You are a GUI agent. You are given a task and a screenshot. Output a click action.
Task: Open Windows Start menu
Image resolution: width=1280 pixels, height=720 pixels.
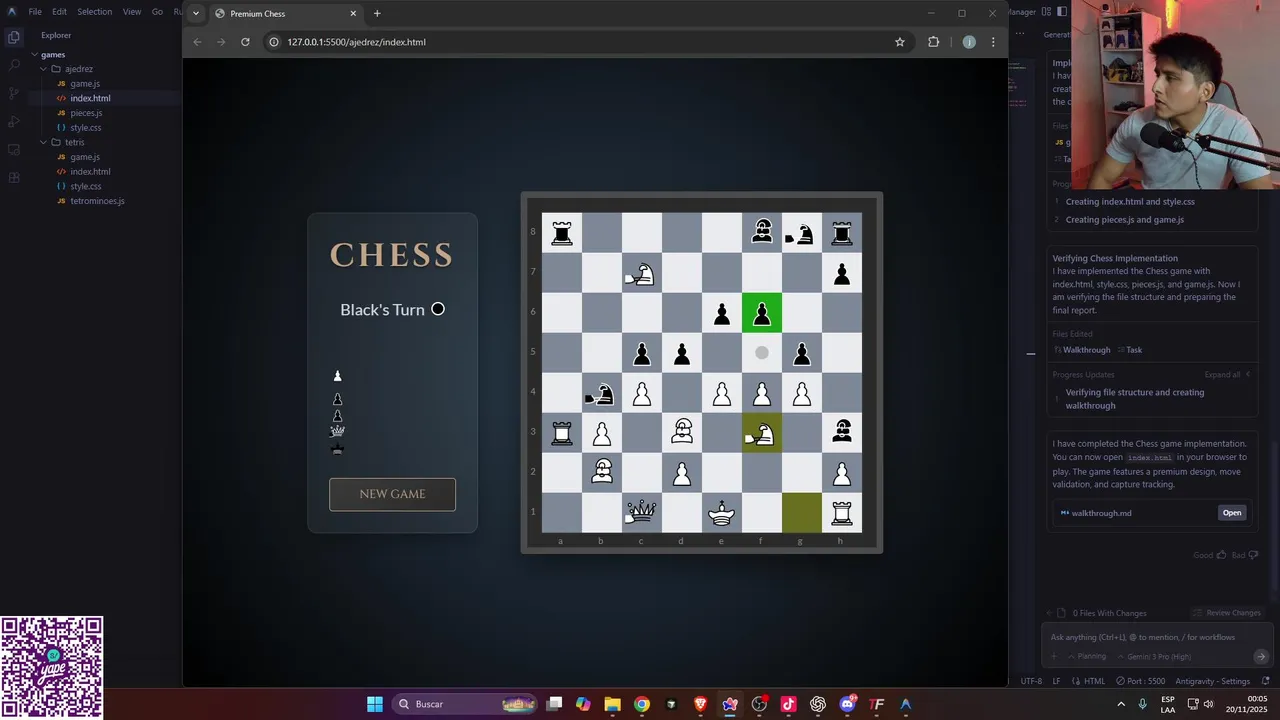(x=375, y=704)
